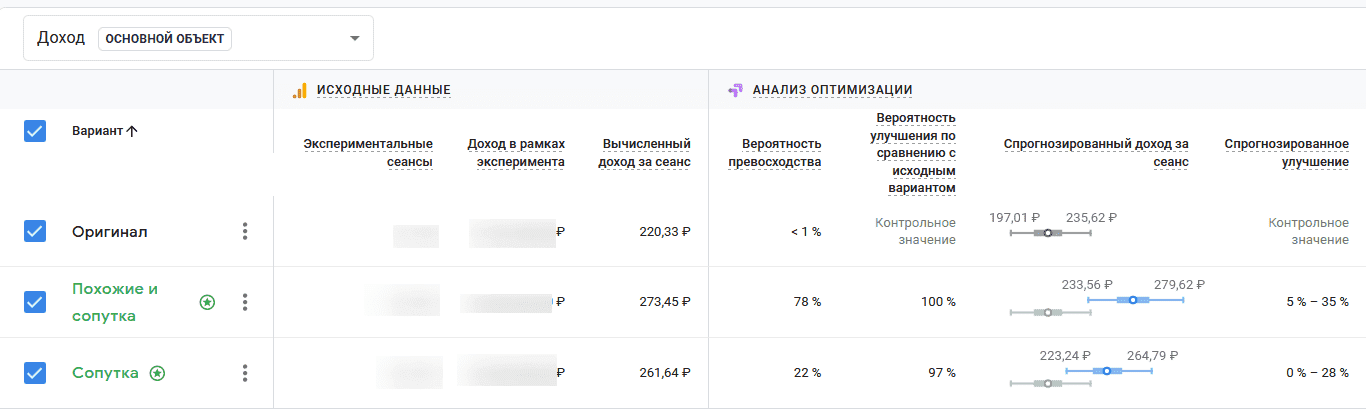The image size is (1366, 411).
Task: Open the Сопутка variant link
Action: [105, 373]
